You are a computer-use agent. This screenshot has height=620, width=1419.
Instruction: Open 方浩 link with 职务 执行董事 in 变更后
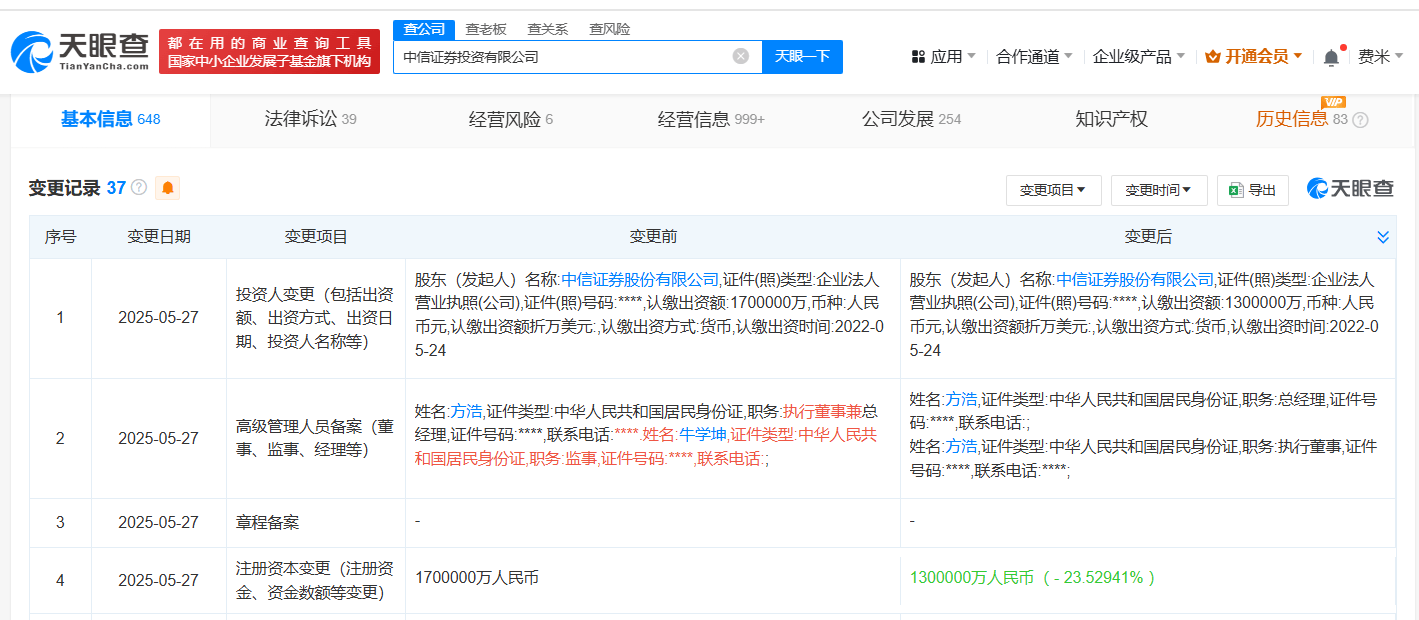click(961, 446)
